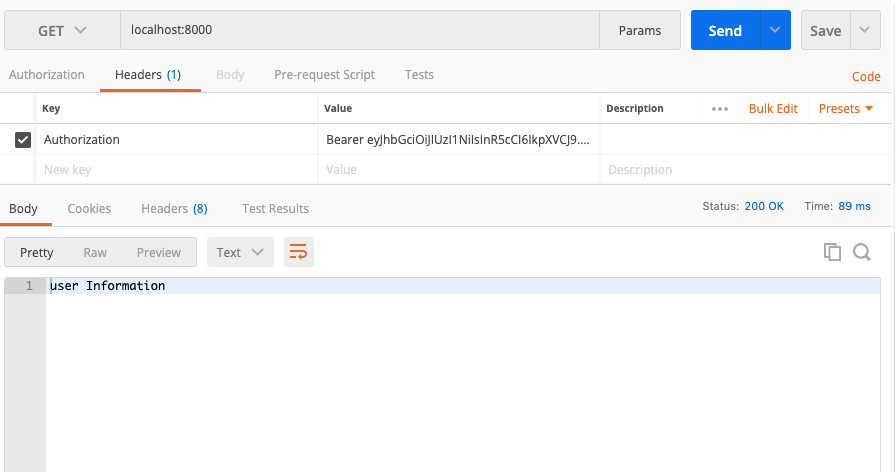View the response Headers (8) tab
This screenshot has height=472, width=895.
174,209
